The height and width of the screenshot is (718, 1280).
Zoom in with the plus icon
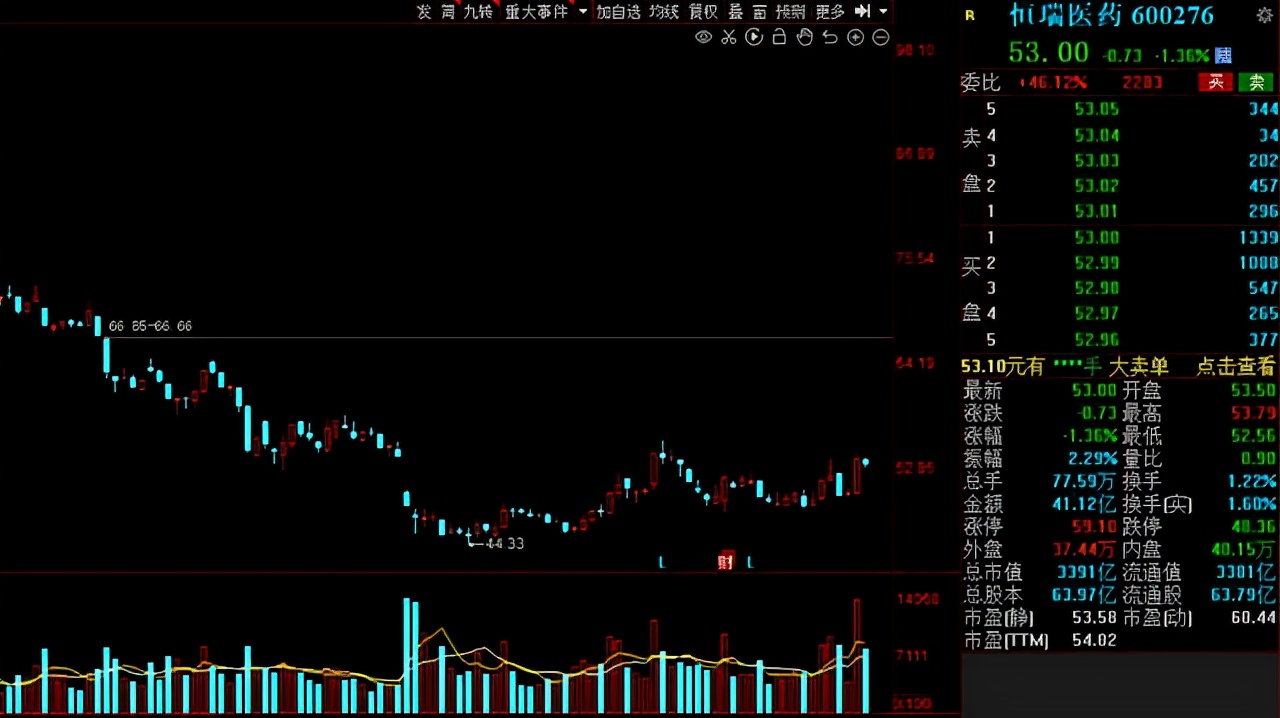pyautogui.click(x=855, y=37)
